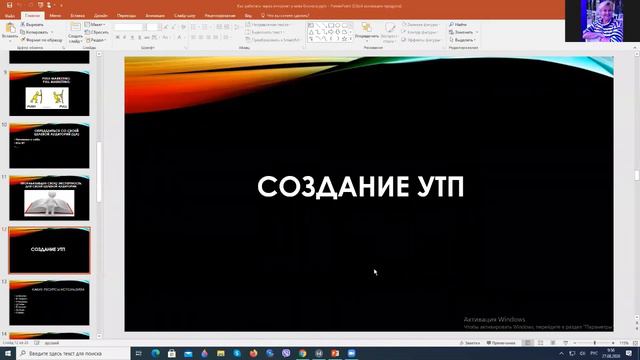This screenshot has width=640, height=360.
Task: Click the Cut (Вырезать) button
Action: click(33, 24)
